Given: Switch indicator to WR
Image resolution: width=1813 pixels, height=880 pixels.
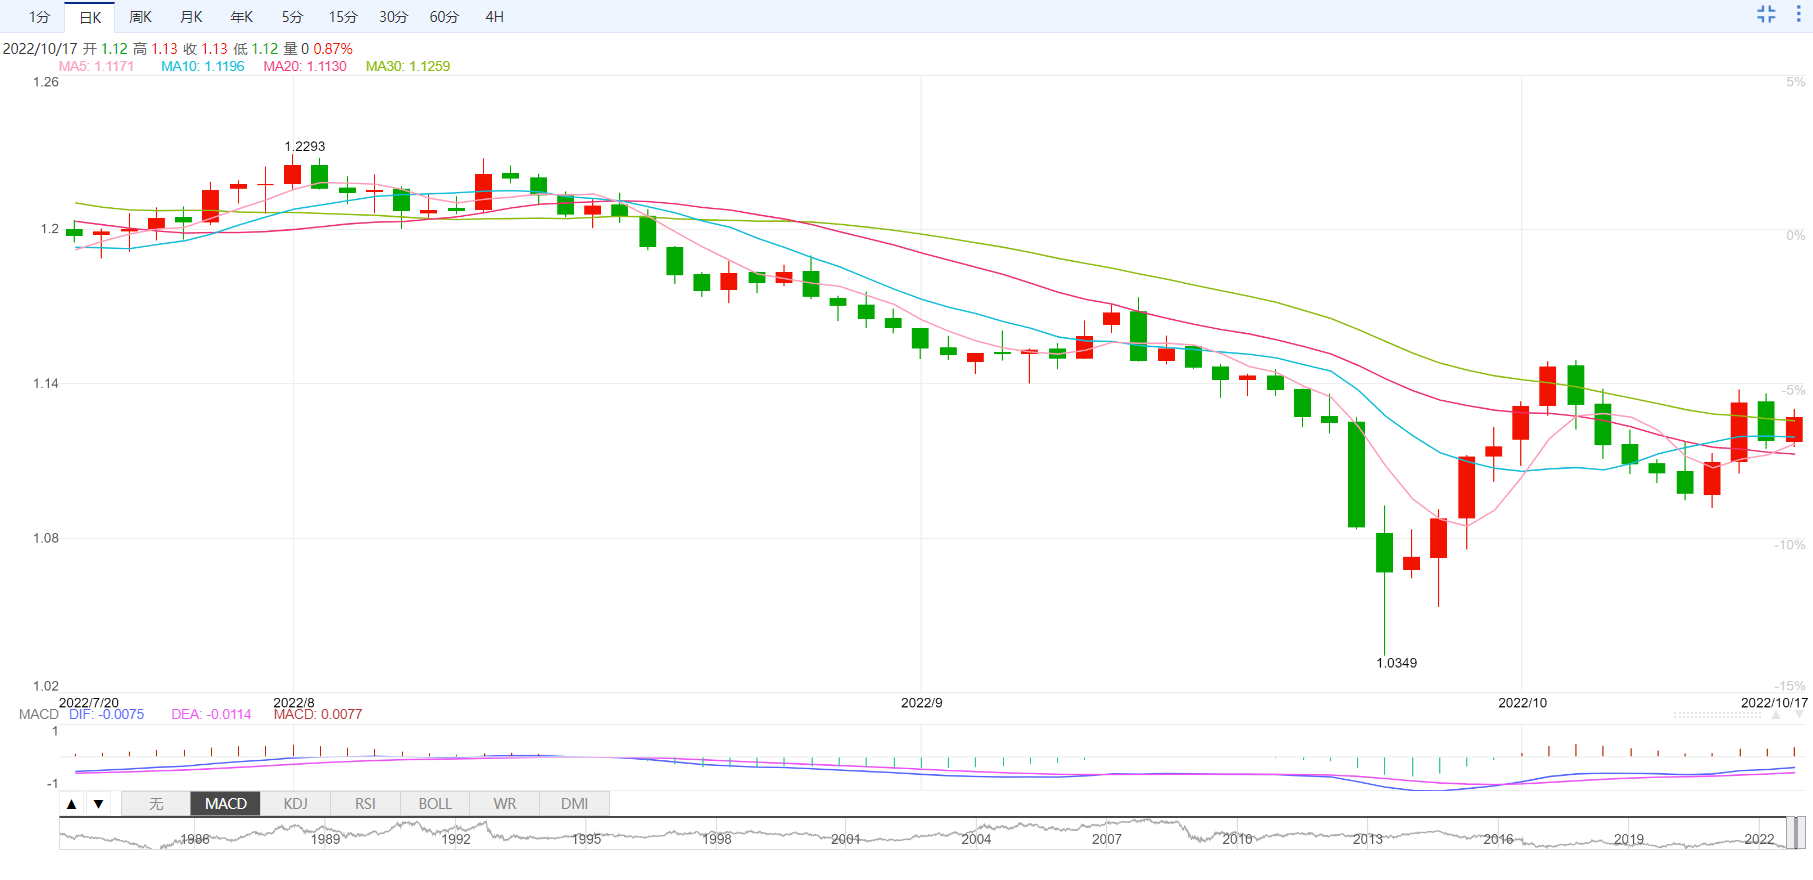Looking at the screenshot, I should pos(505,804).
